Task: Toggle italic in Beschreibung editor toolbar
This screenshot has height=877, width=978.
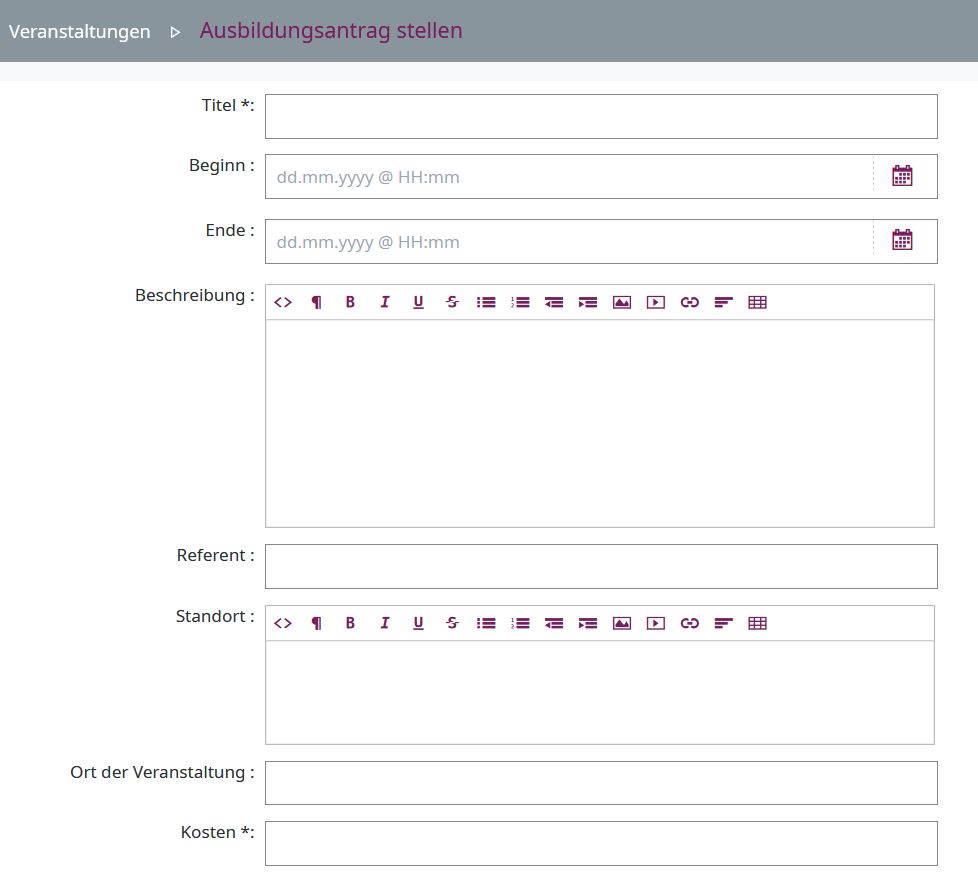Action: [x=384, y=302]
